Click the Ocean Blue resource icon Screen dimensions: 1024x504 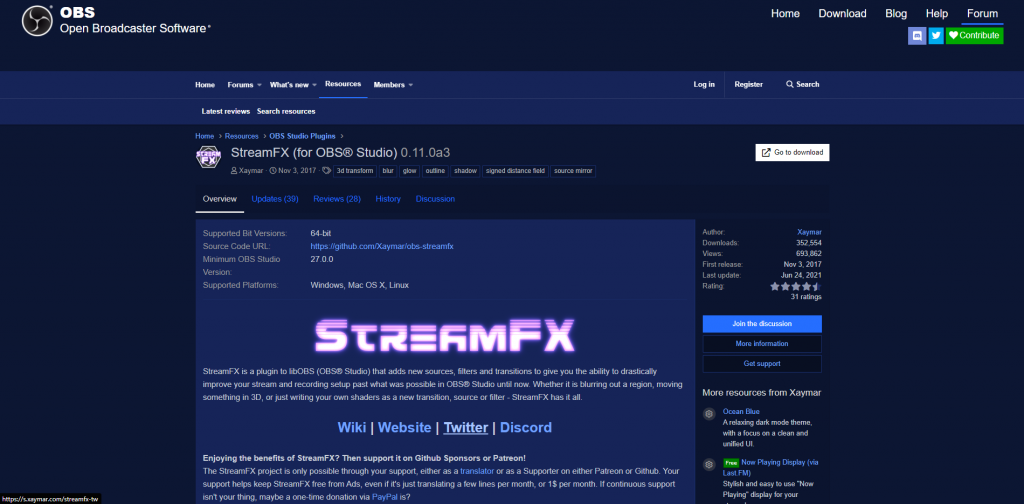click(709, 414)
